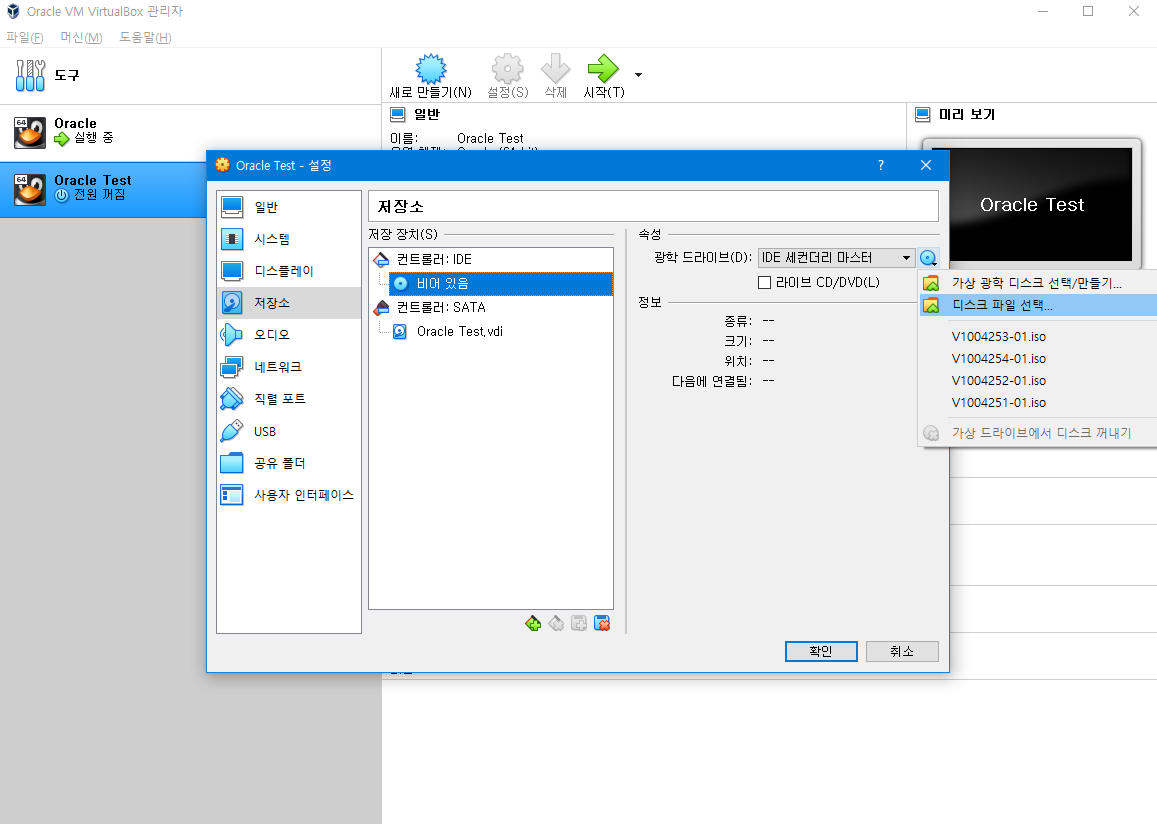Select the empty (비어 있음) optical drive
Viewport: 1157px width, 824px height.
pyautogui.click(x=501, y=283)
